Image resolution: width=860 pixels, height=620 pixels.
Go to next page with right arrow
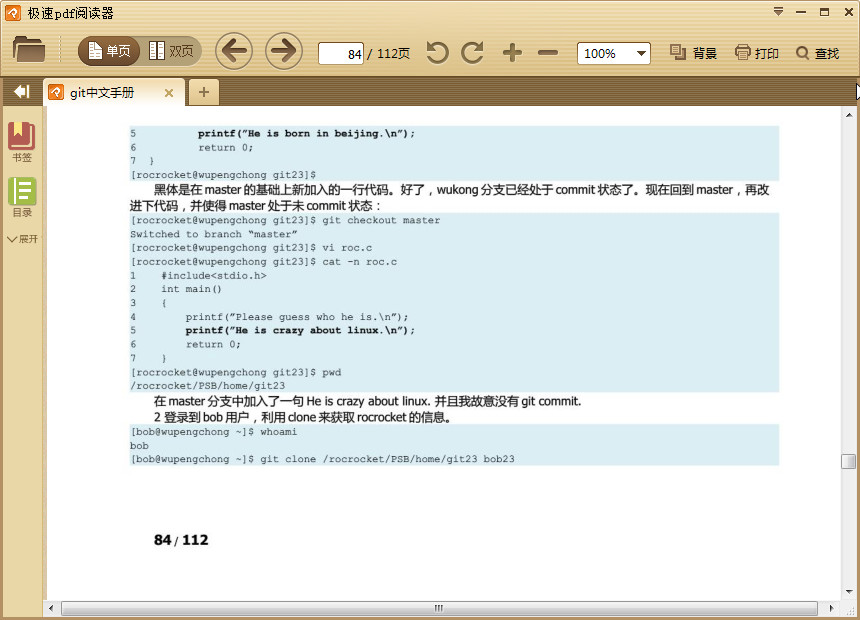(284, 51)
